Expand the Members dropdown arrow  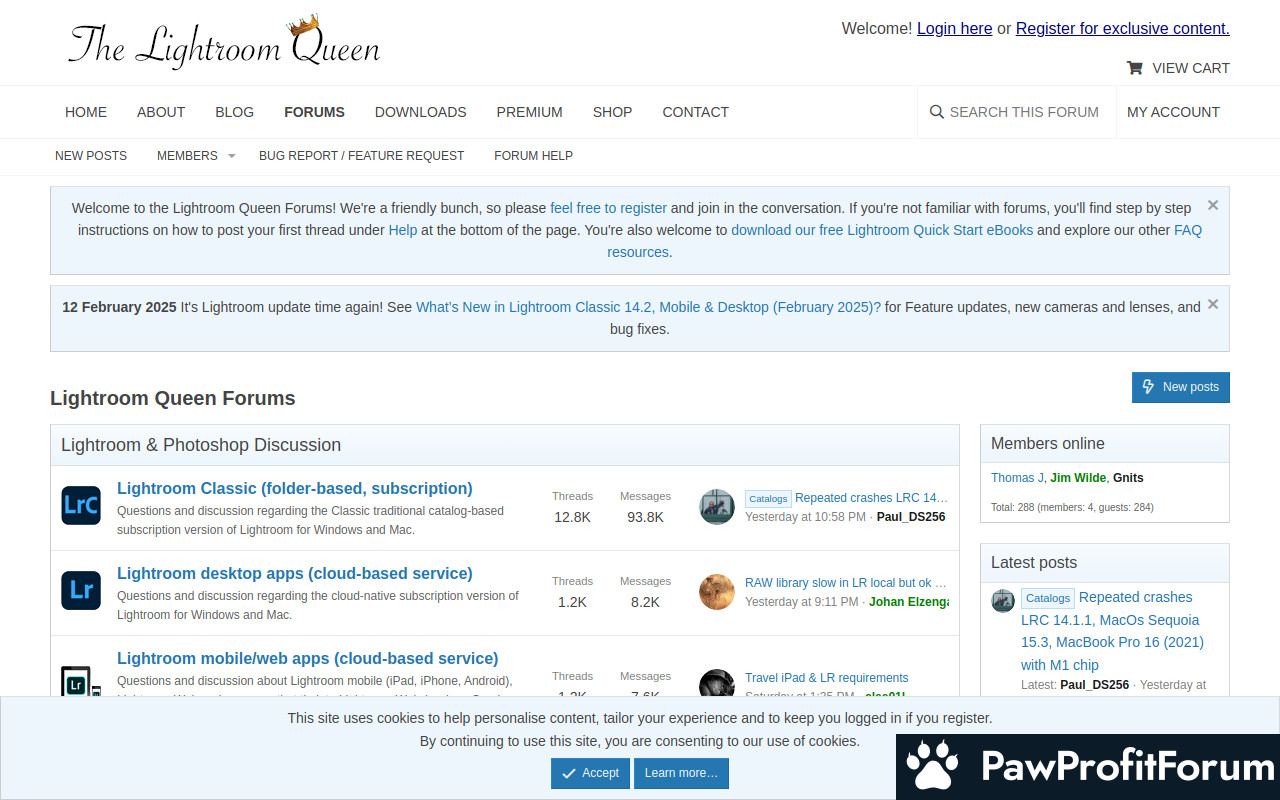[x=231, y=156]
